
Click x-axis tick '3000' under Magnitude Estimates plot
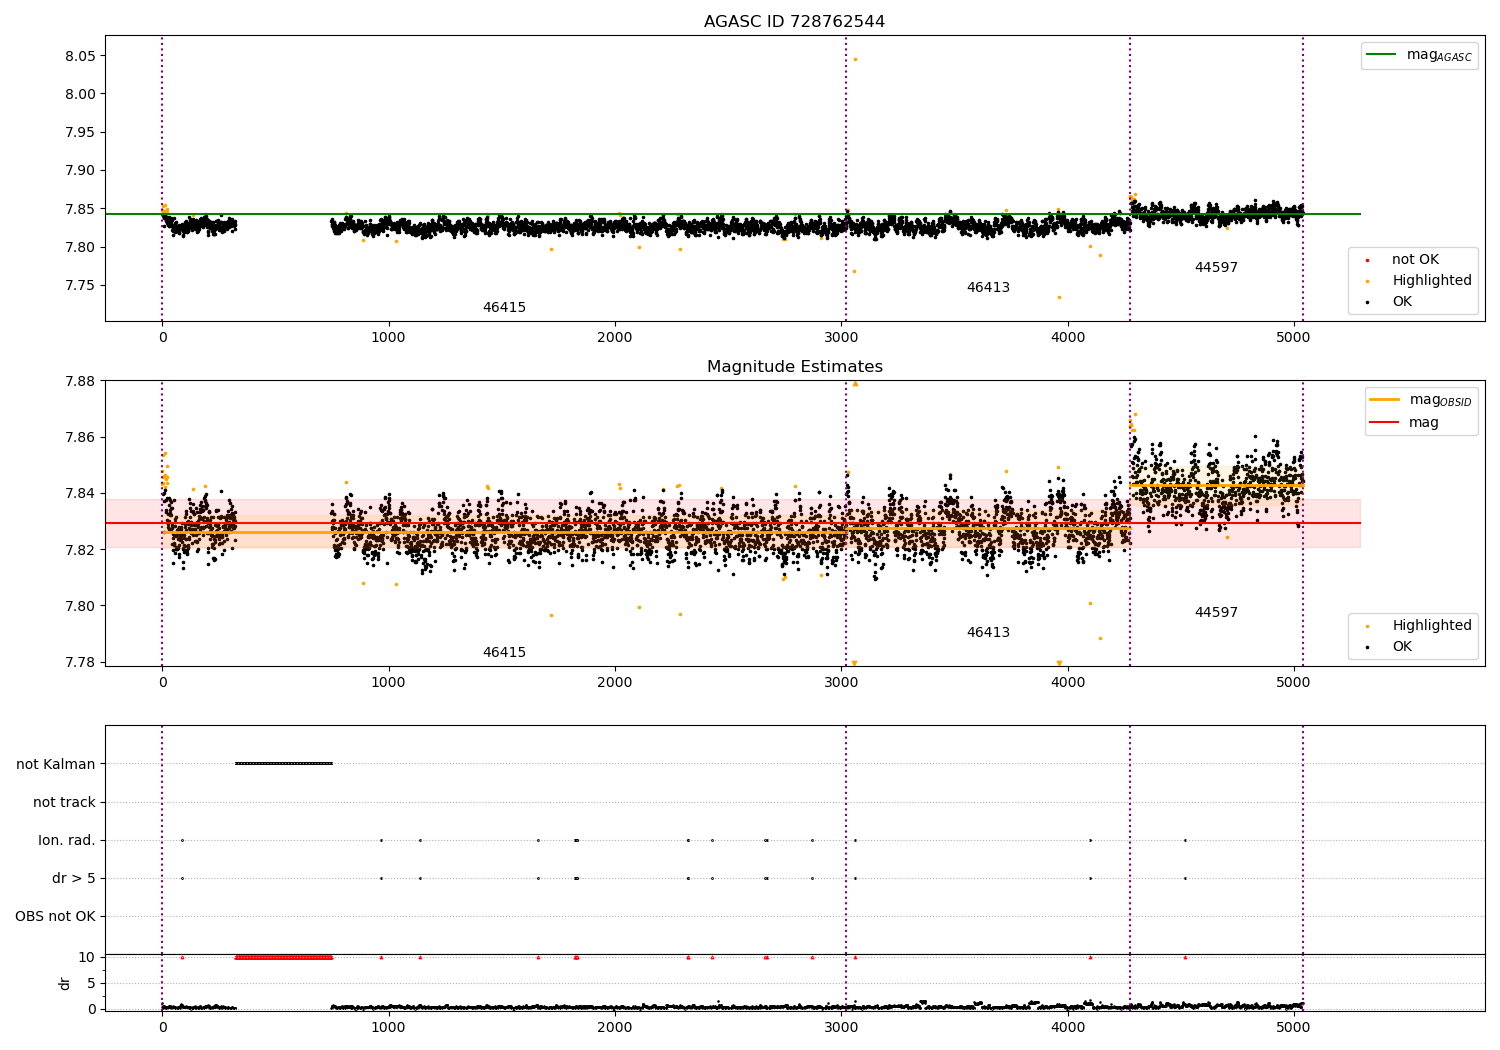click(x=841, y=682)
